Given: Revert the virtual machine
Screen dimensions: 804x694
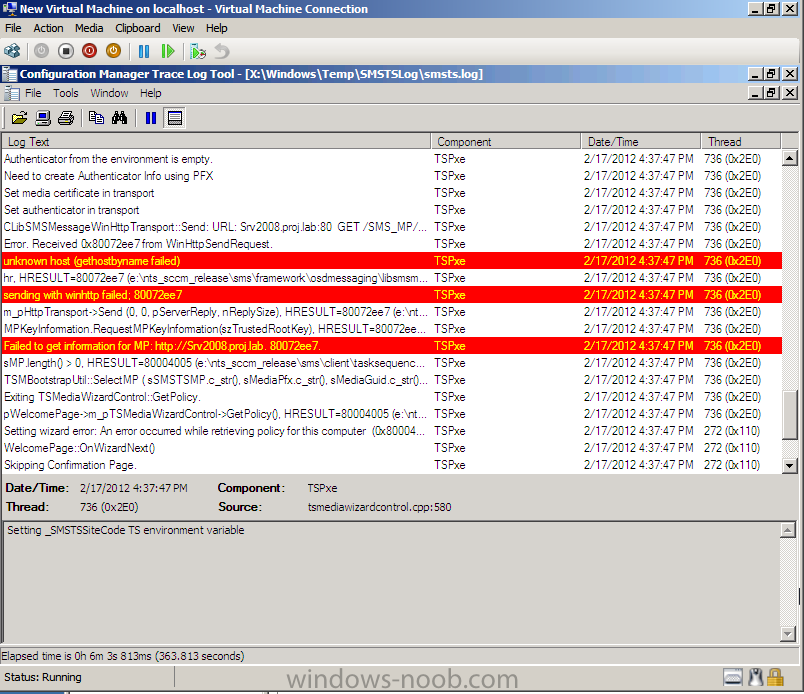Looking at the screenshot, I should (x=222, y=51).
